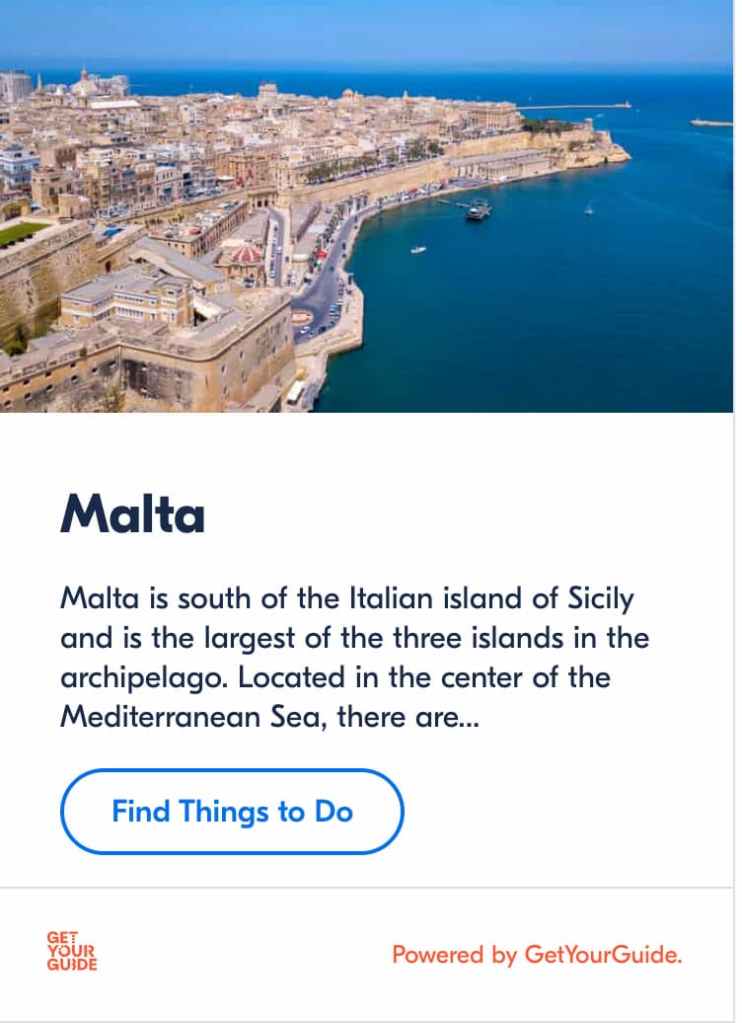Click the first line of the Malta description
Image resolution: width=742 pixels, height=1023 pixels.
[347, 599]
